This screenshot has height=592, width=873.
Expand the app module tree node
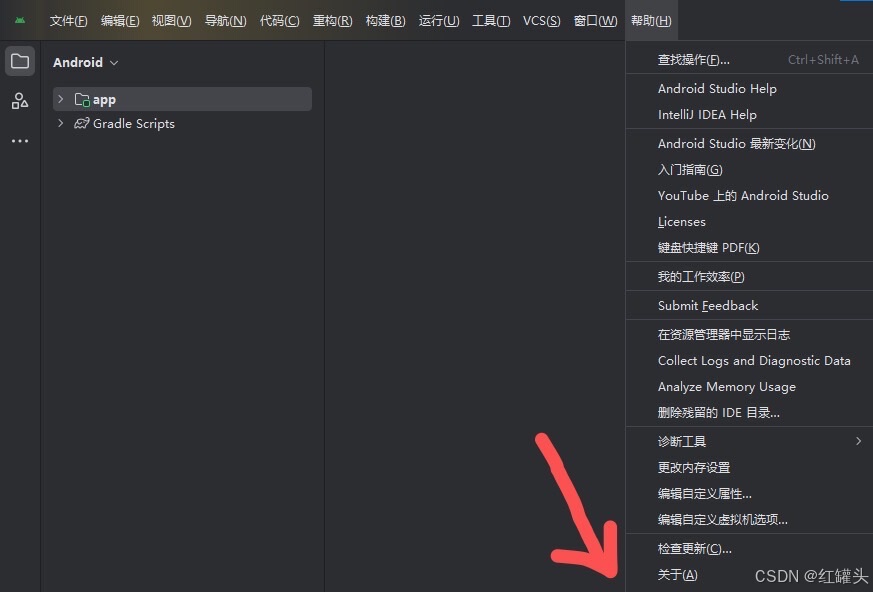[60, 99]
